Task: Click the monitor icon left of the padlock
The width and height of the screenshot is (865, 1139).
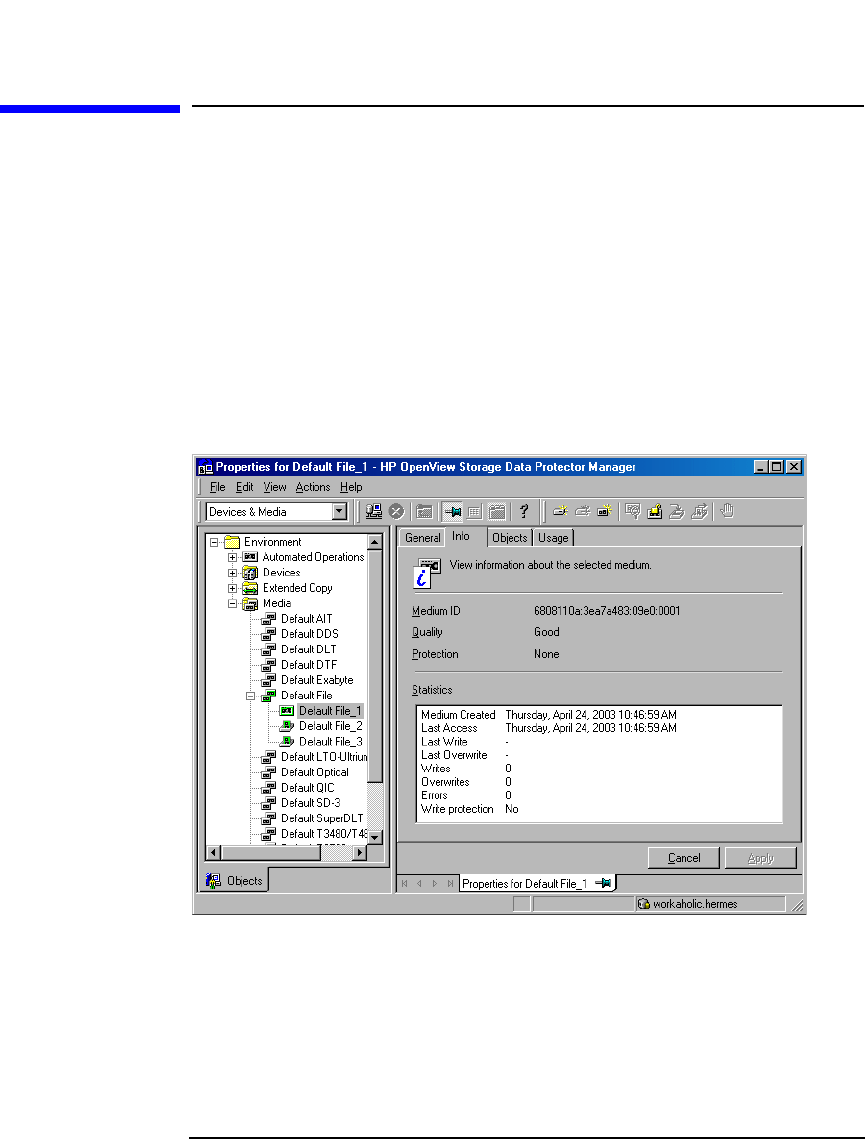Action: (633, 511)
